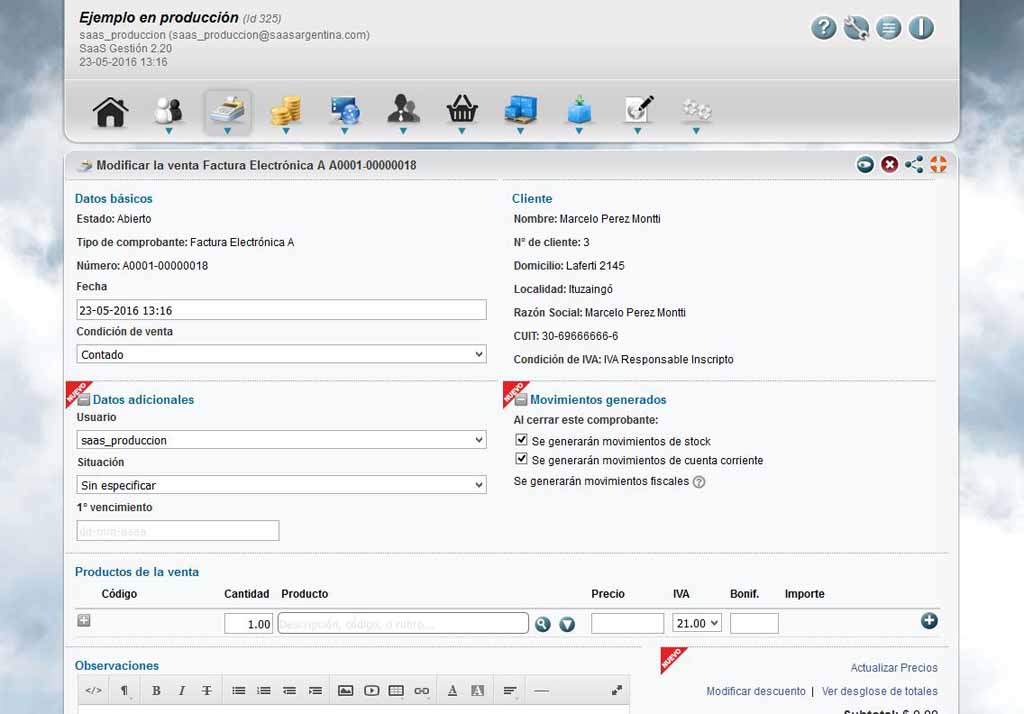1024x714 pixels.
Task: Open the paragraph format editor button
Action: pyautogui.click(x=124, y=690)
